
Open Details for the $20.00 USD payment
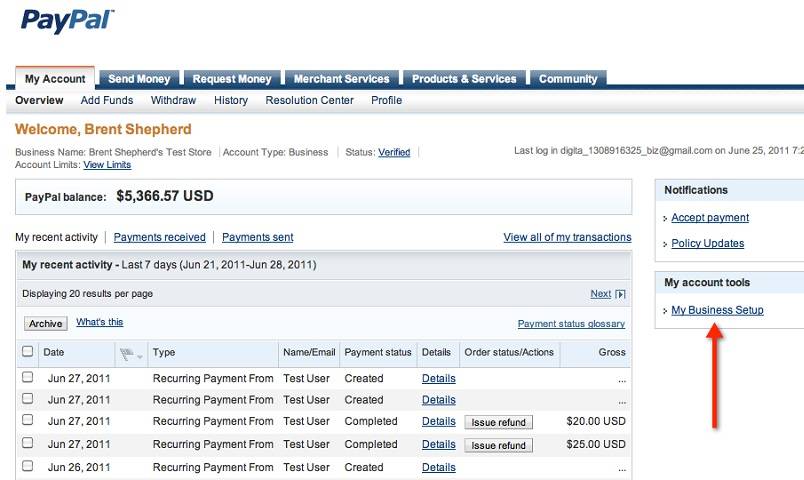tap(438, 421)
